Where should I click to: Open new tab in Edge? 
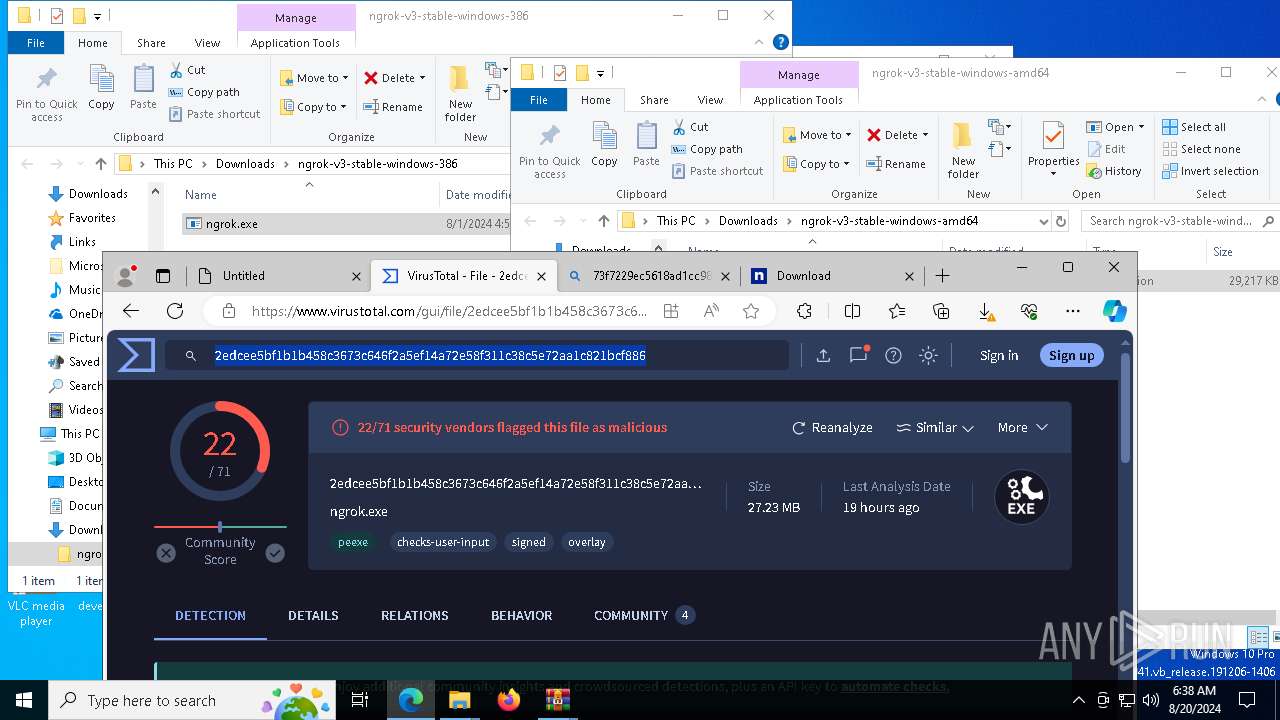pos(942,276)
